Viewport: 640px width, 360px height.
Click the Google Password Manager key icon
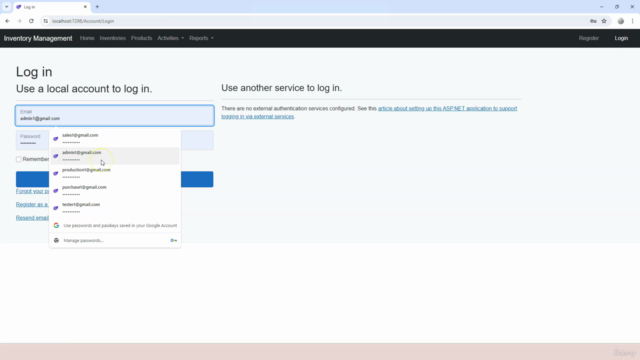pyautogui.click(x=173, y=240)
